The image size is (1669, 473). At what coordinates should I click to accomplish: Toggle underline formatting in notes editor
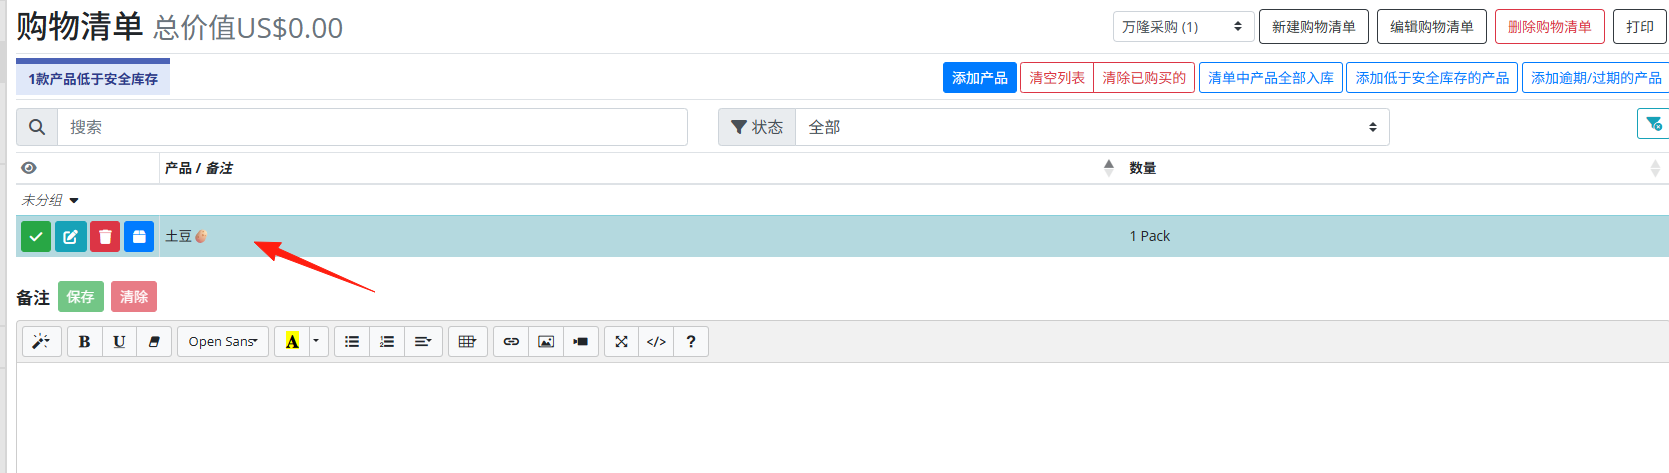pyautogui.click(x=119, y=342)
